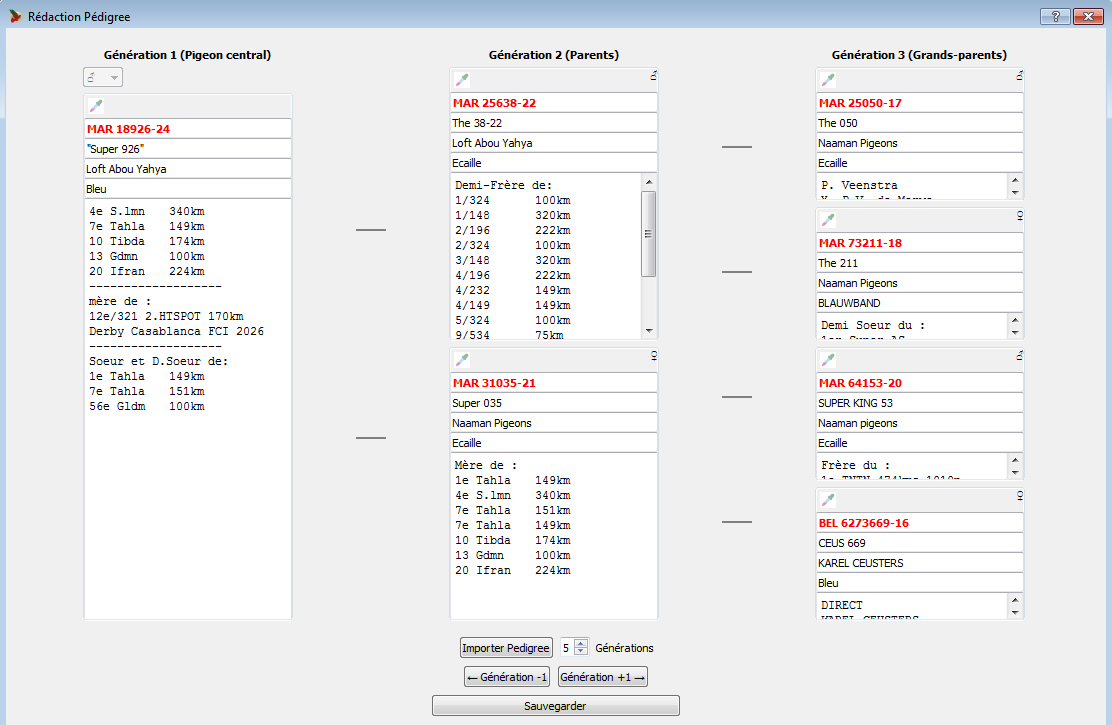Click the name field "Super 926"
The width and height of the screenshot is (1112, 725).
[188, 149]
